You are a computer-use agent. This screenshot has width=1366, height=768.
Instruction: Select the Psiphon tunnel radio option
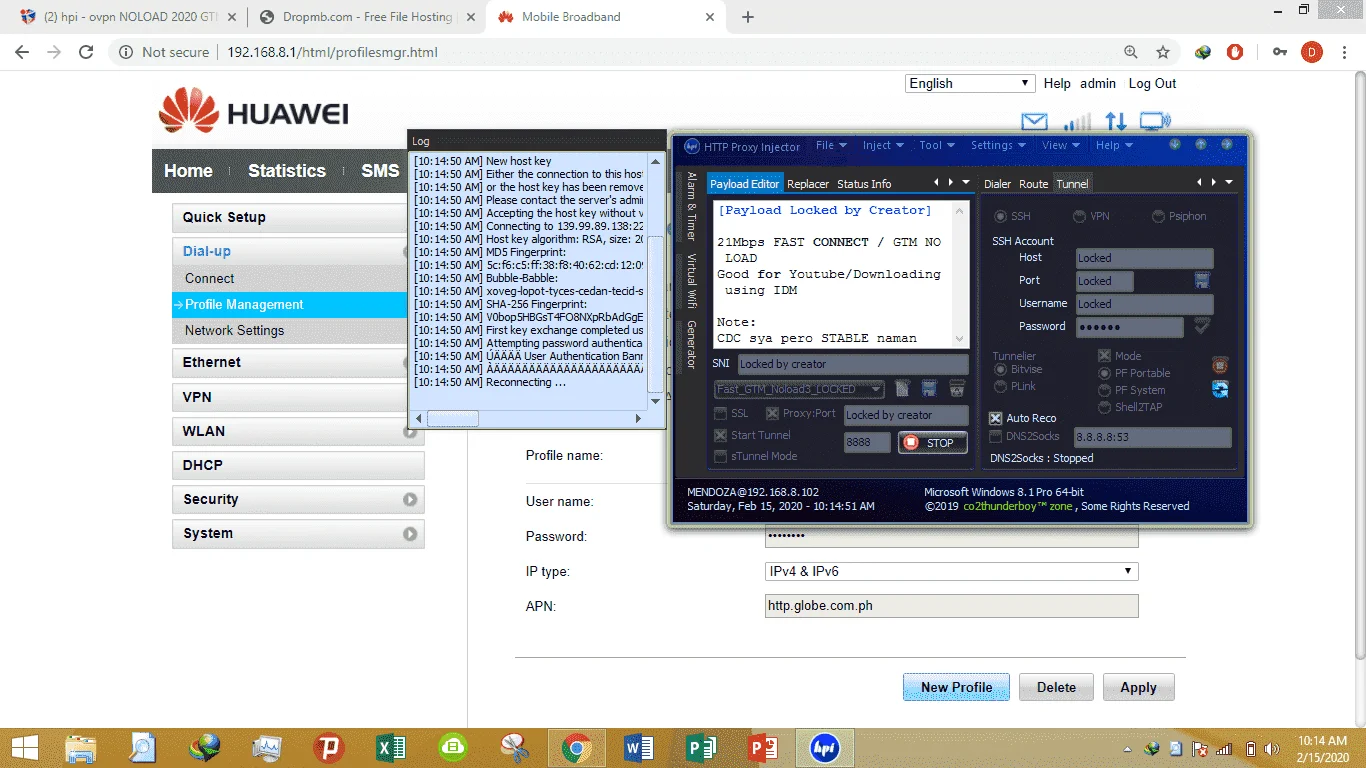pos(1179,216)
